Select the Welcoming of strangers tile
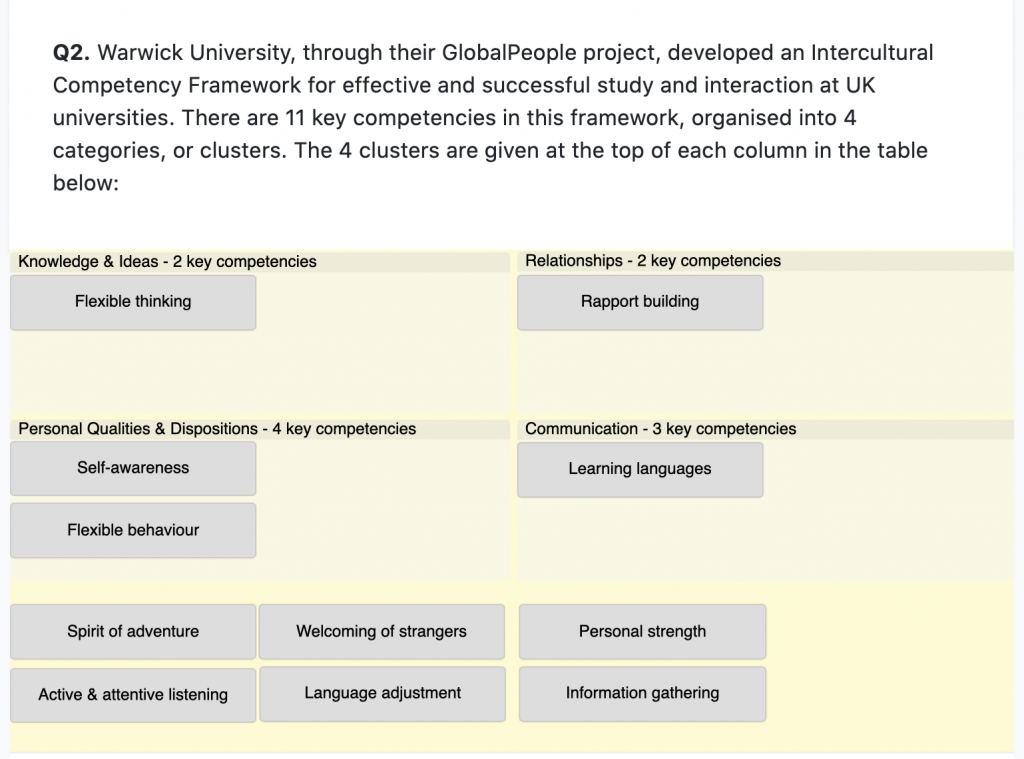The width and height of the screenshot is (1024, 759). pos(381,631)
